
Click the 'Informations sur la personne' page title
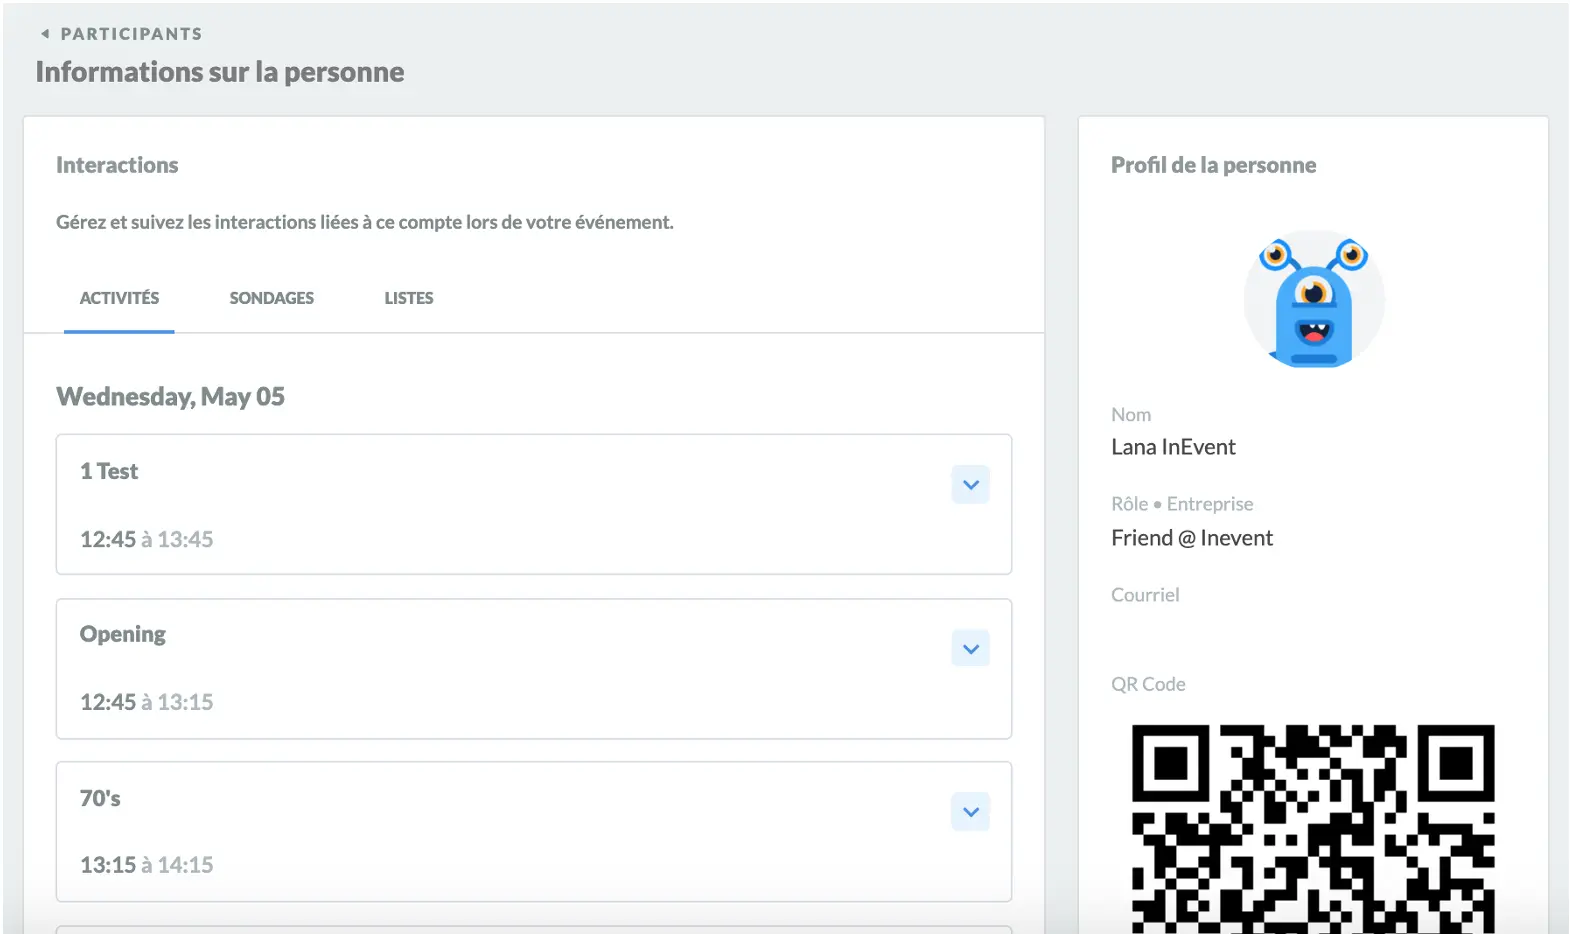pos(220,72)
